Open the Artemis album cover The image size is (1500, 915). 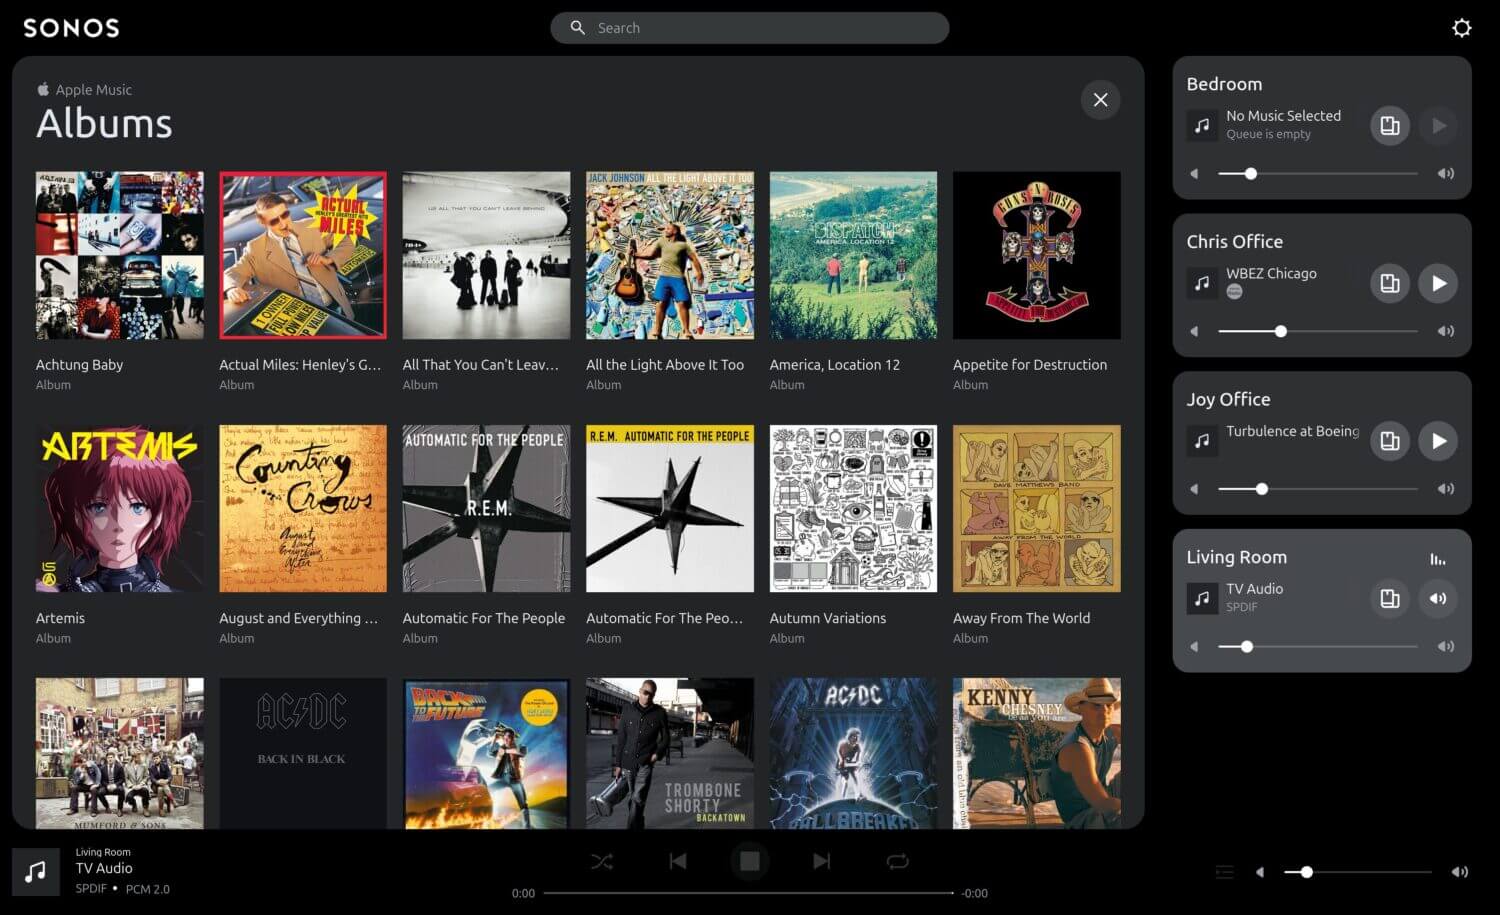point(120,509)
